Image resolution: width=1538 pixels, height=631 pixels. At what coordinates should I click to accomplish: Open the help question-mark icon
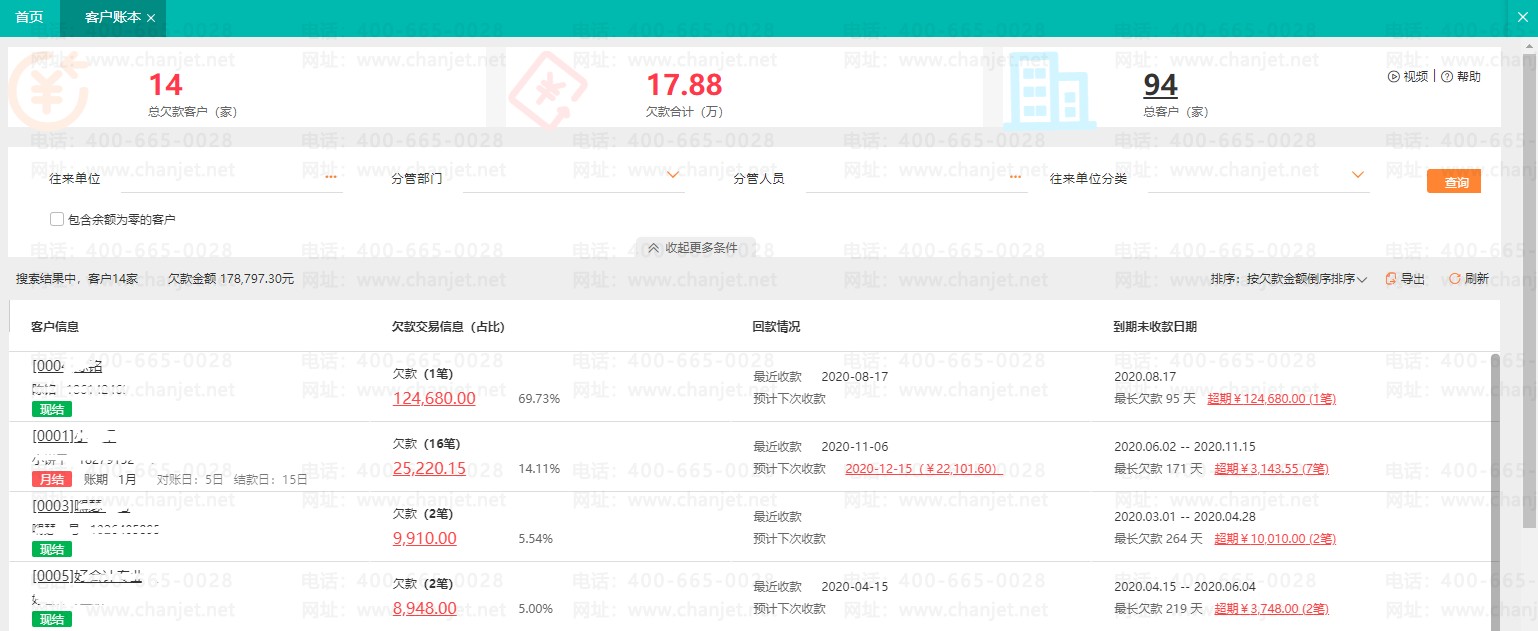click(x=1446, y=77)
